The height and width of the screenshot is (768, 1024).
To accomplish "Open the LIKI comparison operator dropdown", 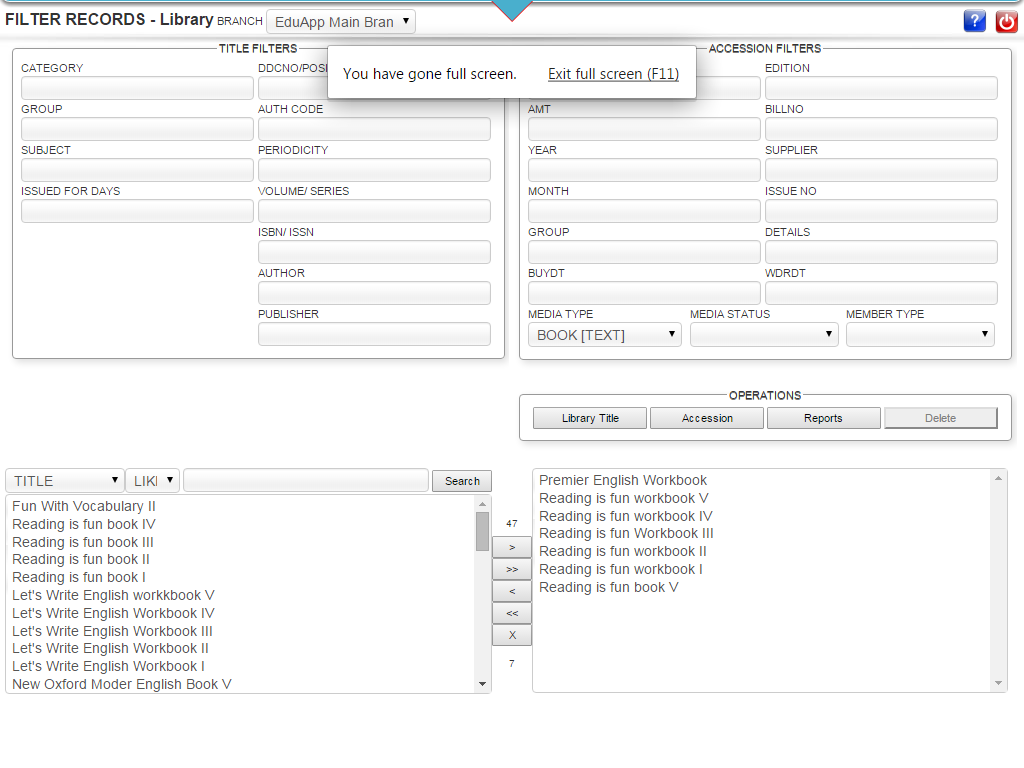I will [x=151, y=480].
